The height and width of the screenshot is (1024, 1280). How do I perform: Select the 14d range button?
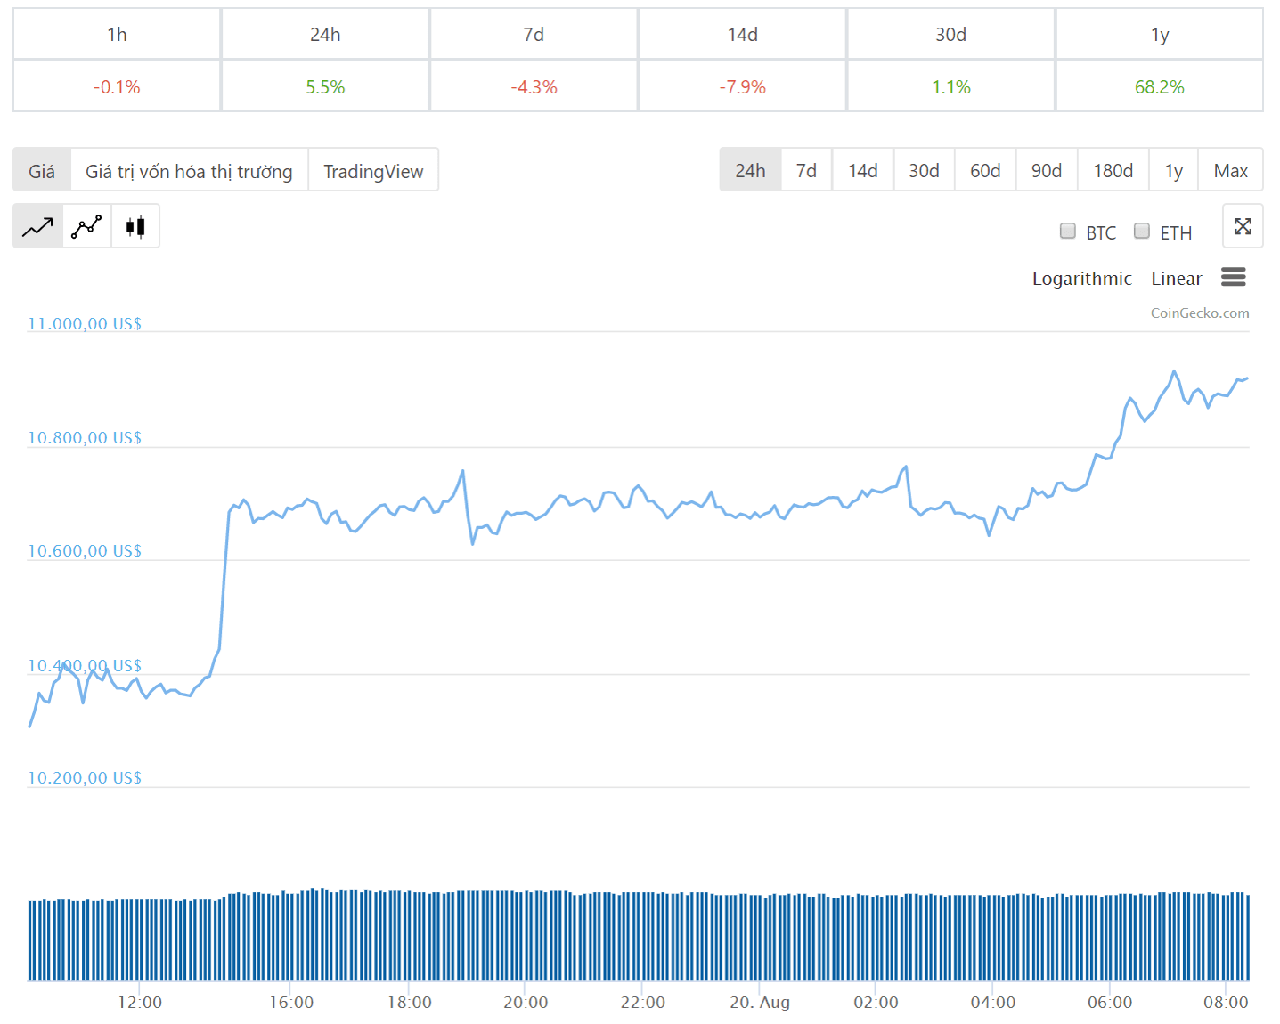(863, 170)
